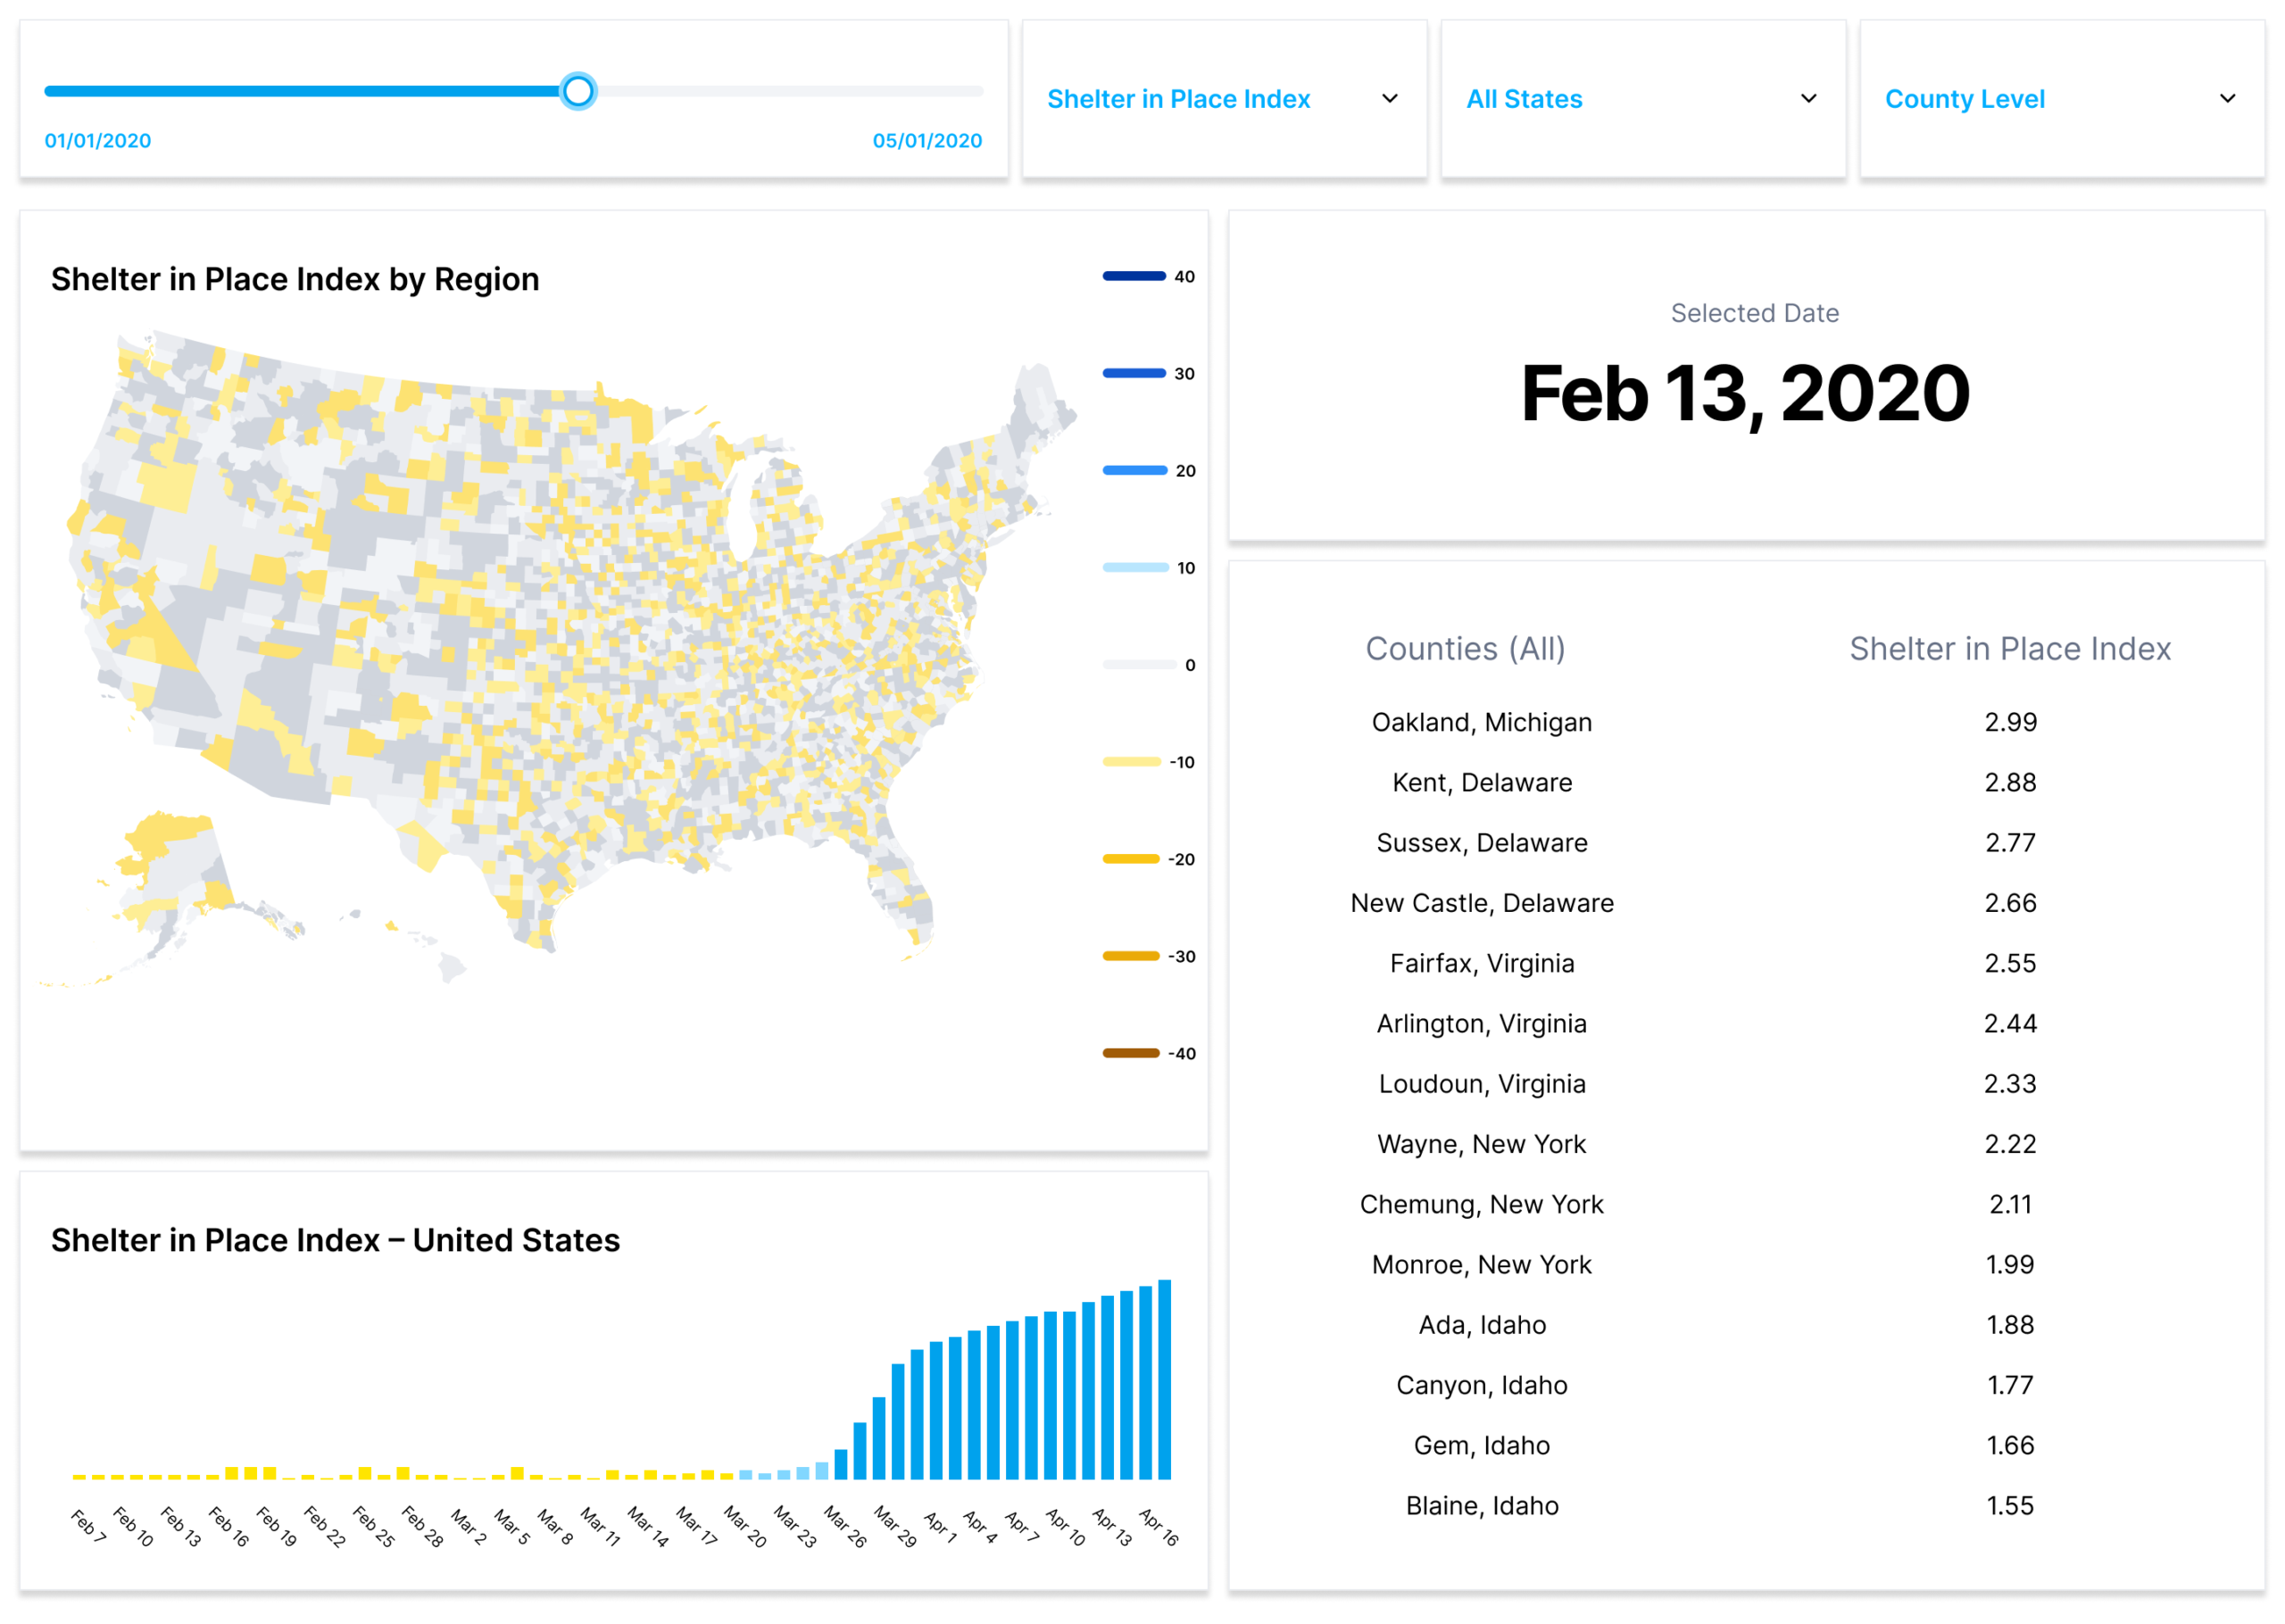Click the dark blue 40 legend swatch
Image resolution: width=2285 pixels, height=1624 pixels.
[x=1133, y=276]
